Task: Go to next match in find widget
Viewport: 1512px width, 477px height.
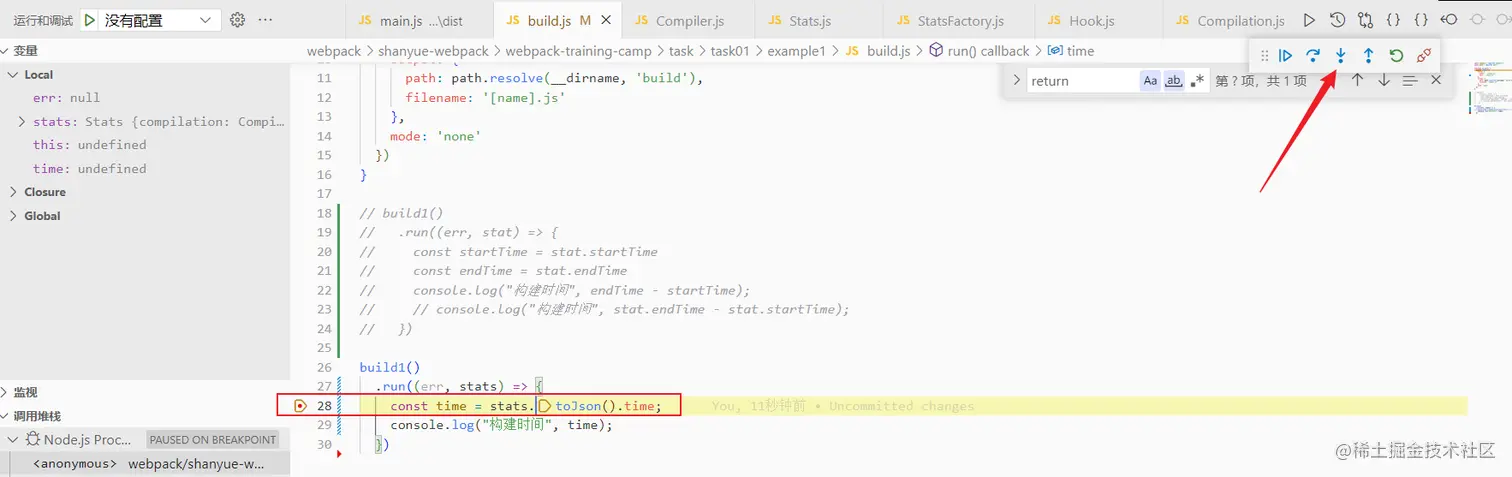Action: pyautogui.click(x=1384, y=80)
